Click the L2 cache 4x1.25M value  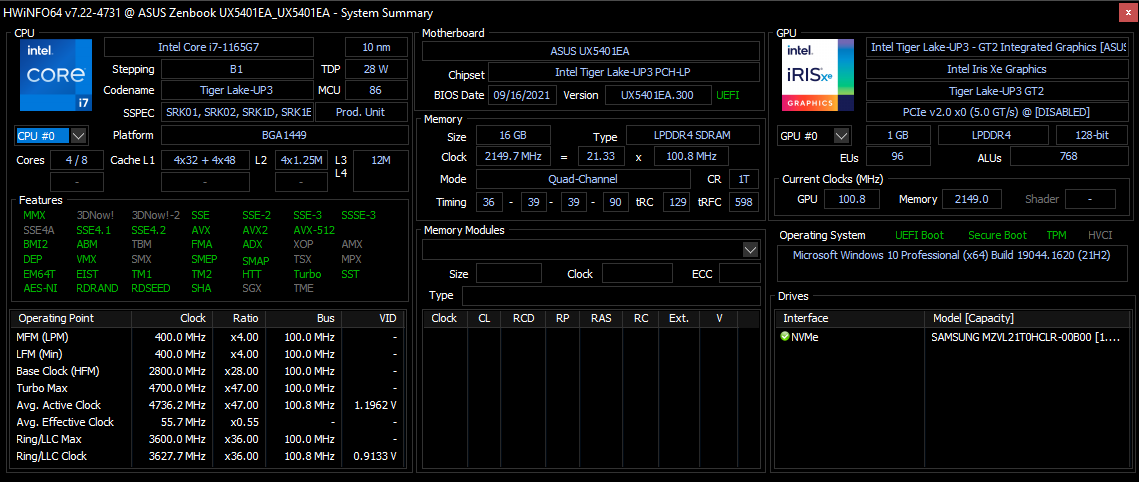tap(301, 160)
